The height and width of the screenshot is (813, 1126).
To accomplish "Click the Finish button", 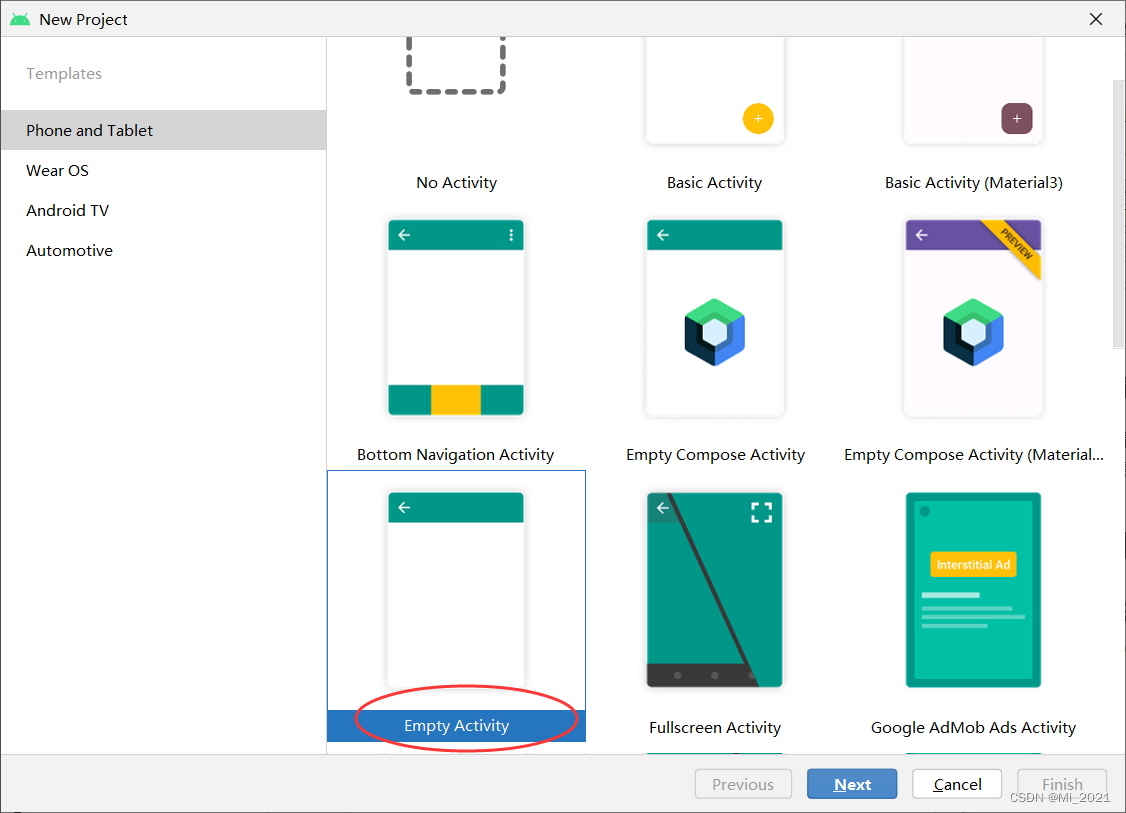I will [x=1061, y=784].
